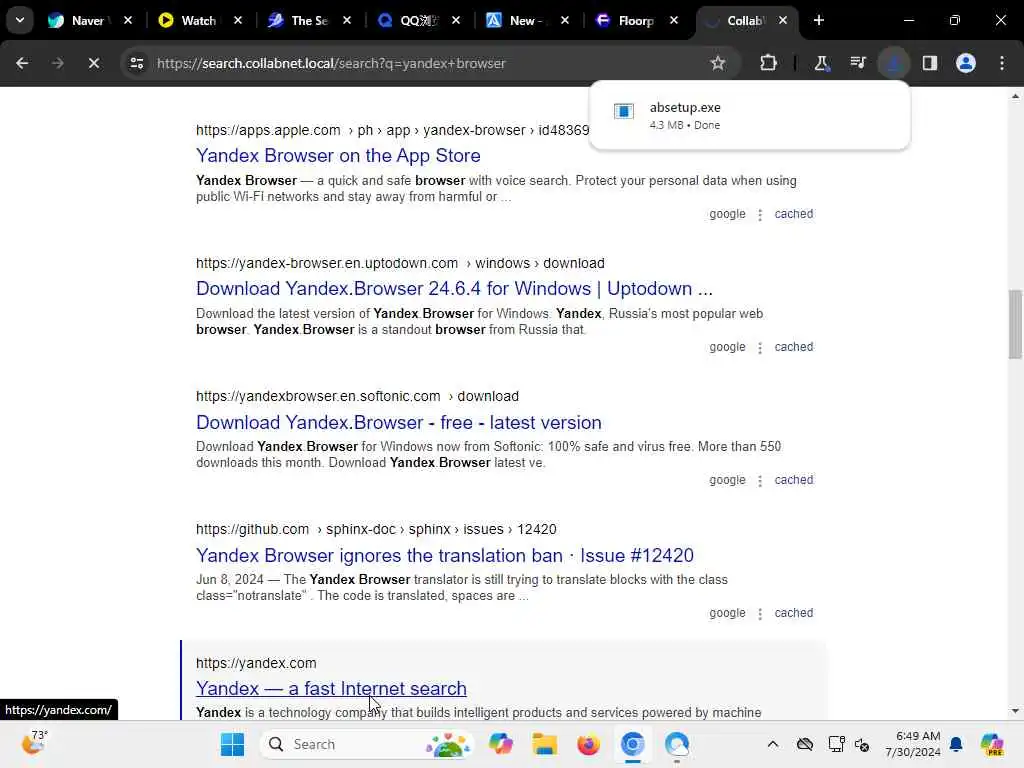Image resolution: width=1024 pixels, height=768 pixels.
Task: Expand options dots beside App Store google label
Action: [x=760, y=215]
